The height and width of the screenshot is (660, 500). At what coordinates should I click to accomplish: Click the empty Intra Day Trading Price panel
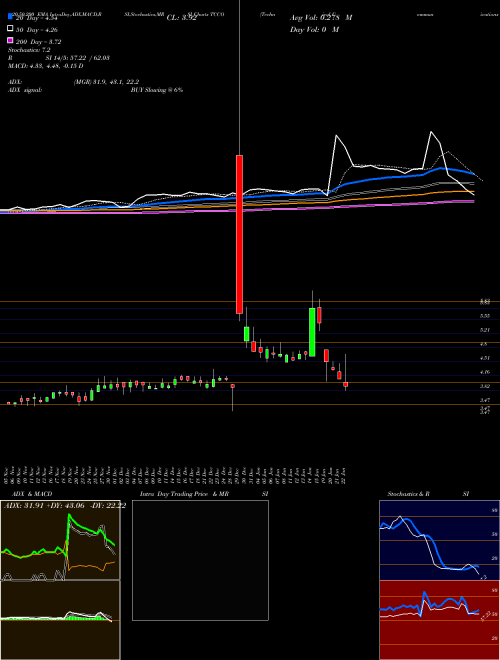click(x=200, y=560)
